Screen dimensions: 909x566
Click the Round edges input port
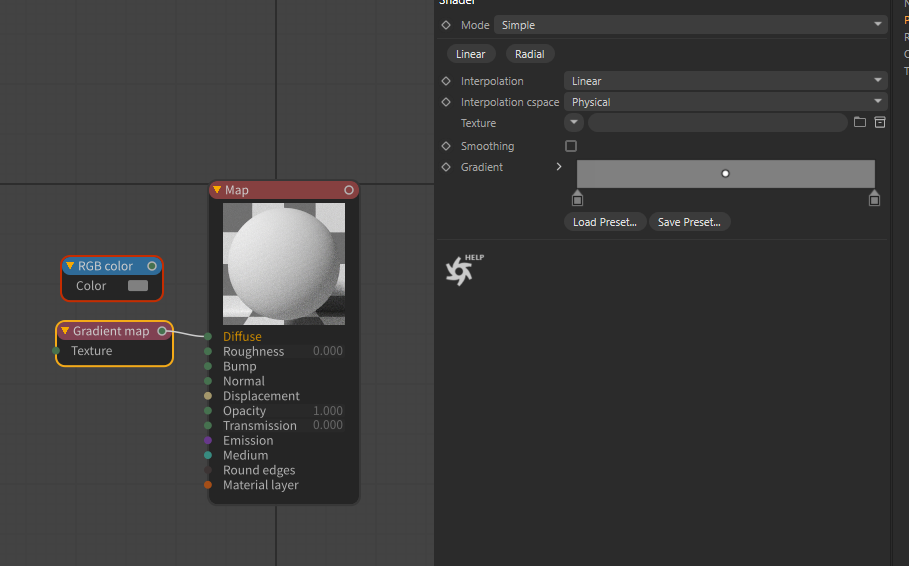(x=208, y=470)
